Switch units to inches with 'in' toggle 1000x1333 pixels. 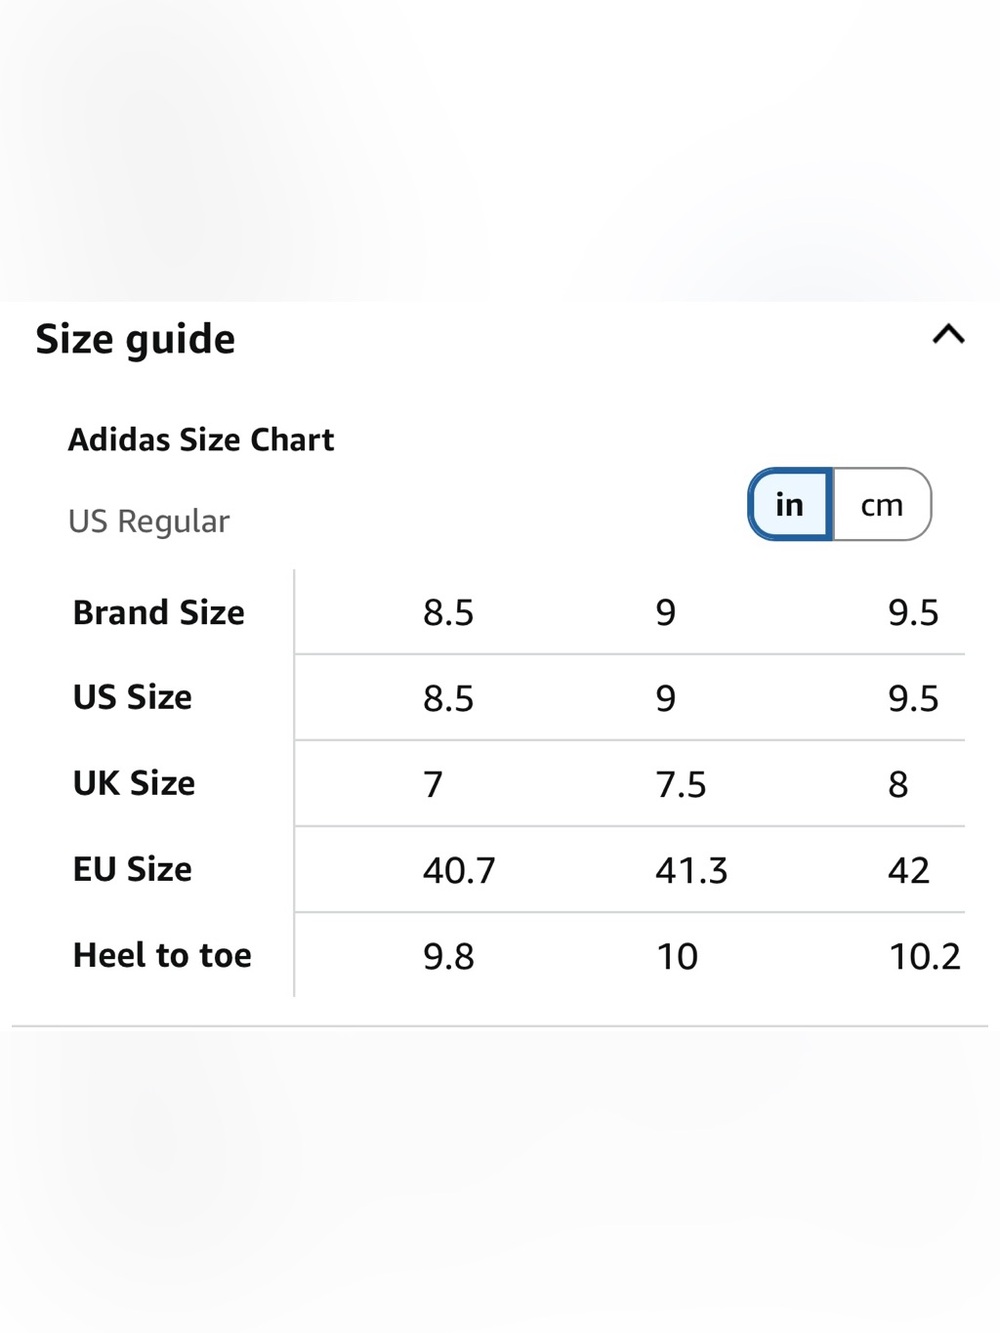(x=790, y=504)
